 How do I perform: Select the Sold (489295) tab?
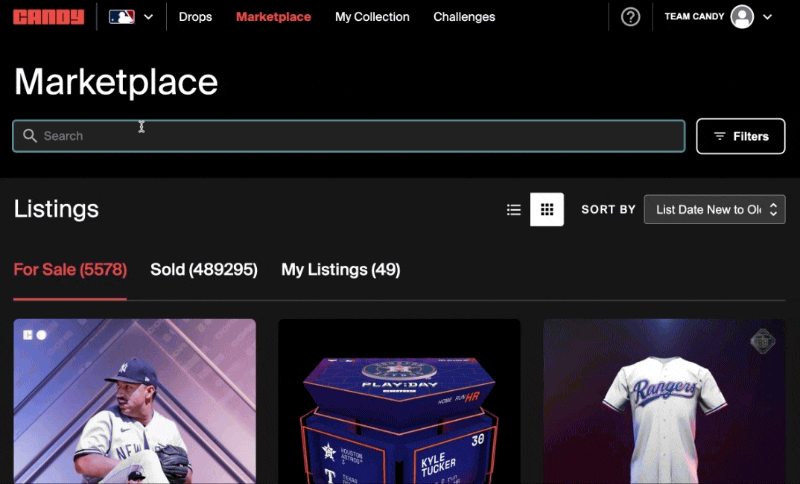point(204,269)
